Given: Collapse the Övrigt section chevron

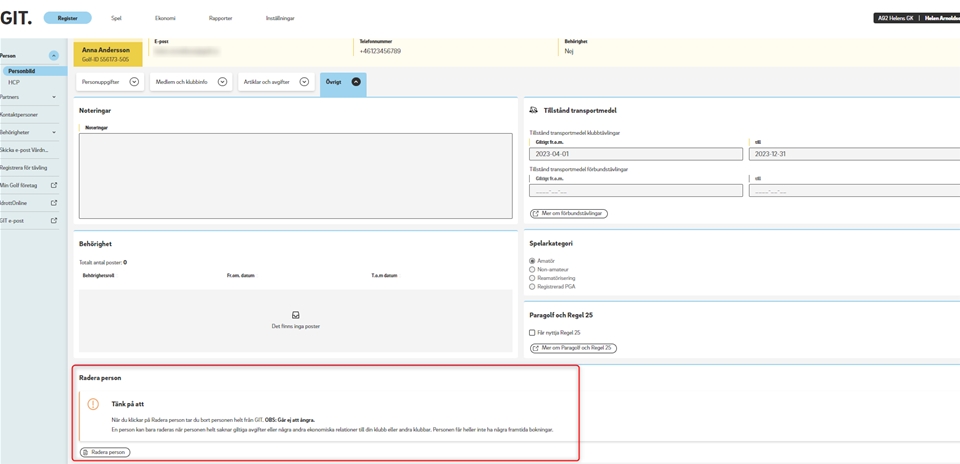Looking at the screenshot, I should 356,82.
